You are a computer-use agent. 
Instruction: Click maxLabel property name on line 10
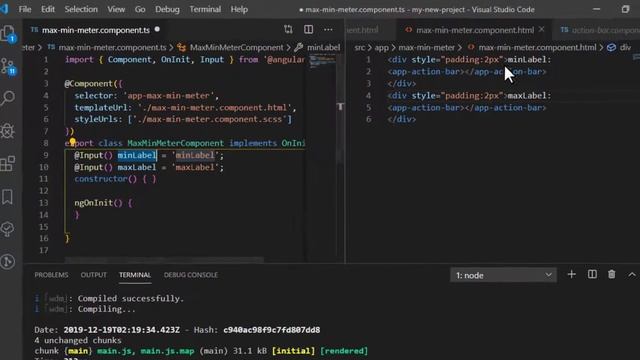point(137,167)
